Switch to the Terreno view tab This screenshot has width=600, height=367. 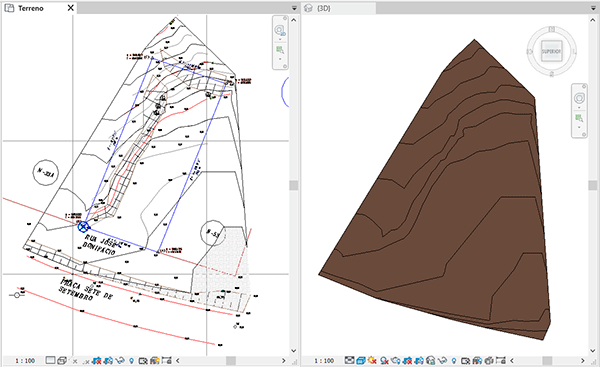[31, 8]
